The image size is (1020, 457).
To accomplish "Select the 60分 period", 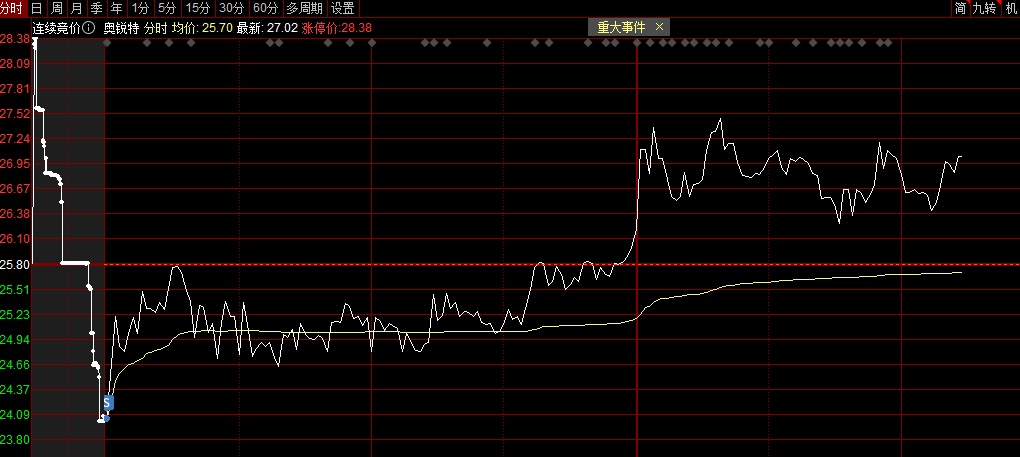I will click(x=265, y=8).
